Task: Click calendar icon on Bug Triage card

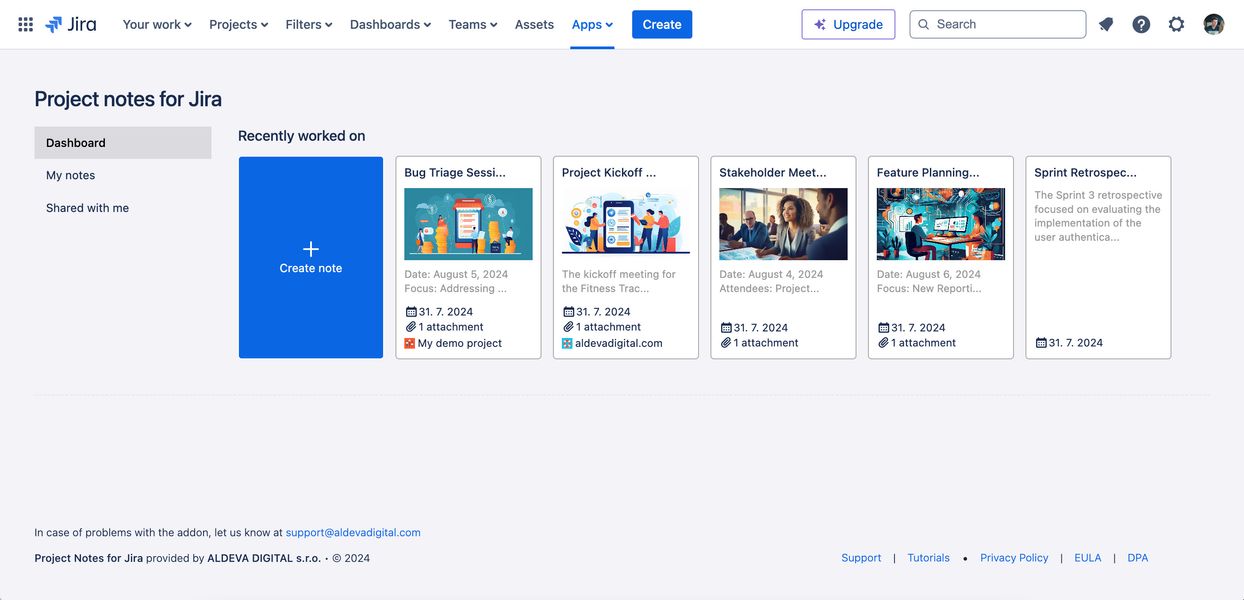Action: tap(411, 312)
